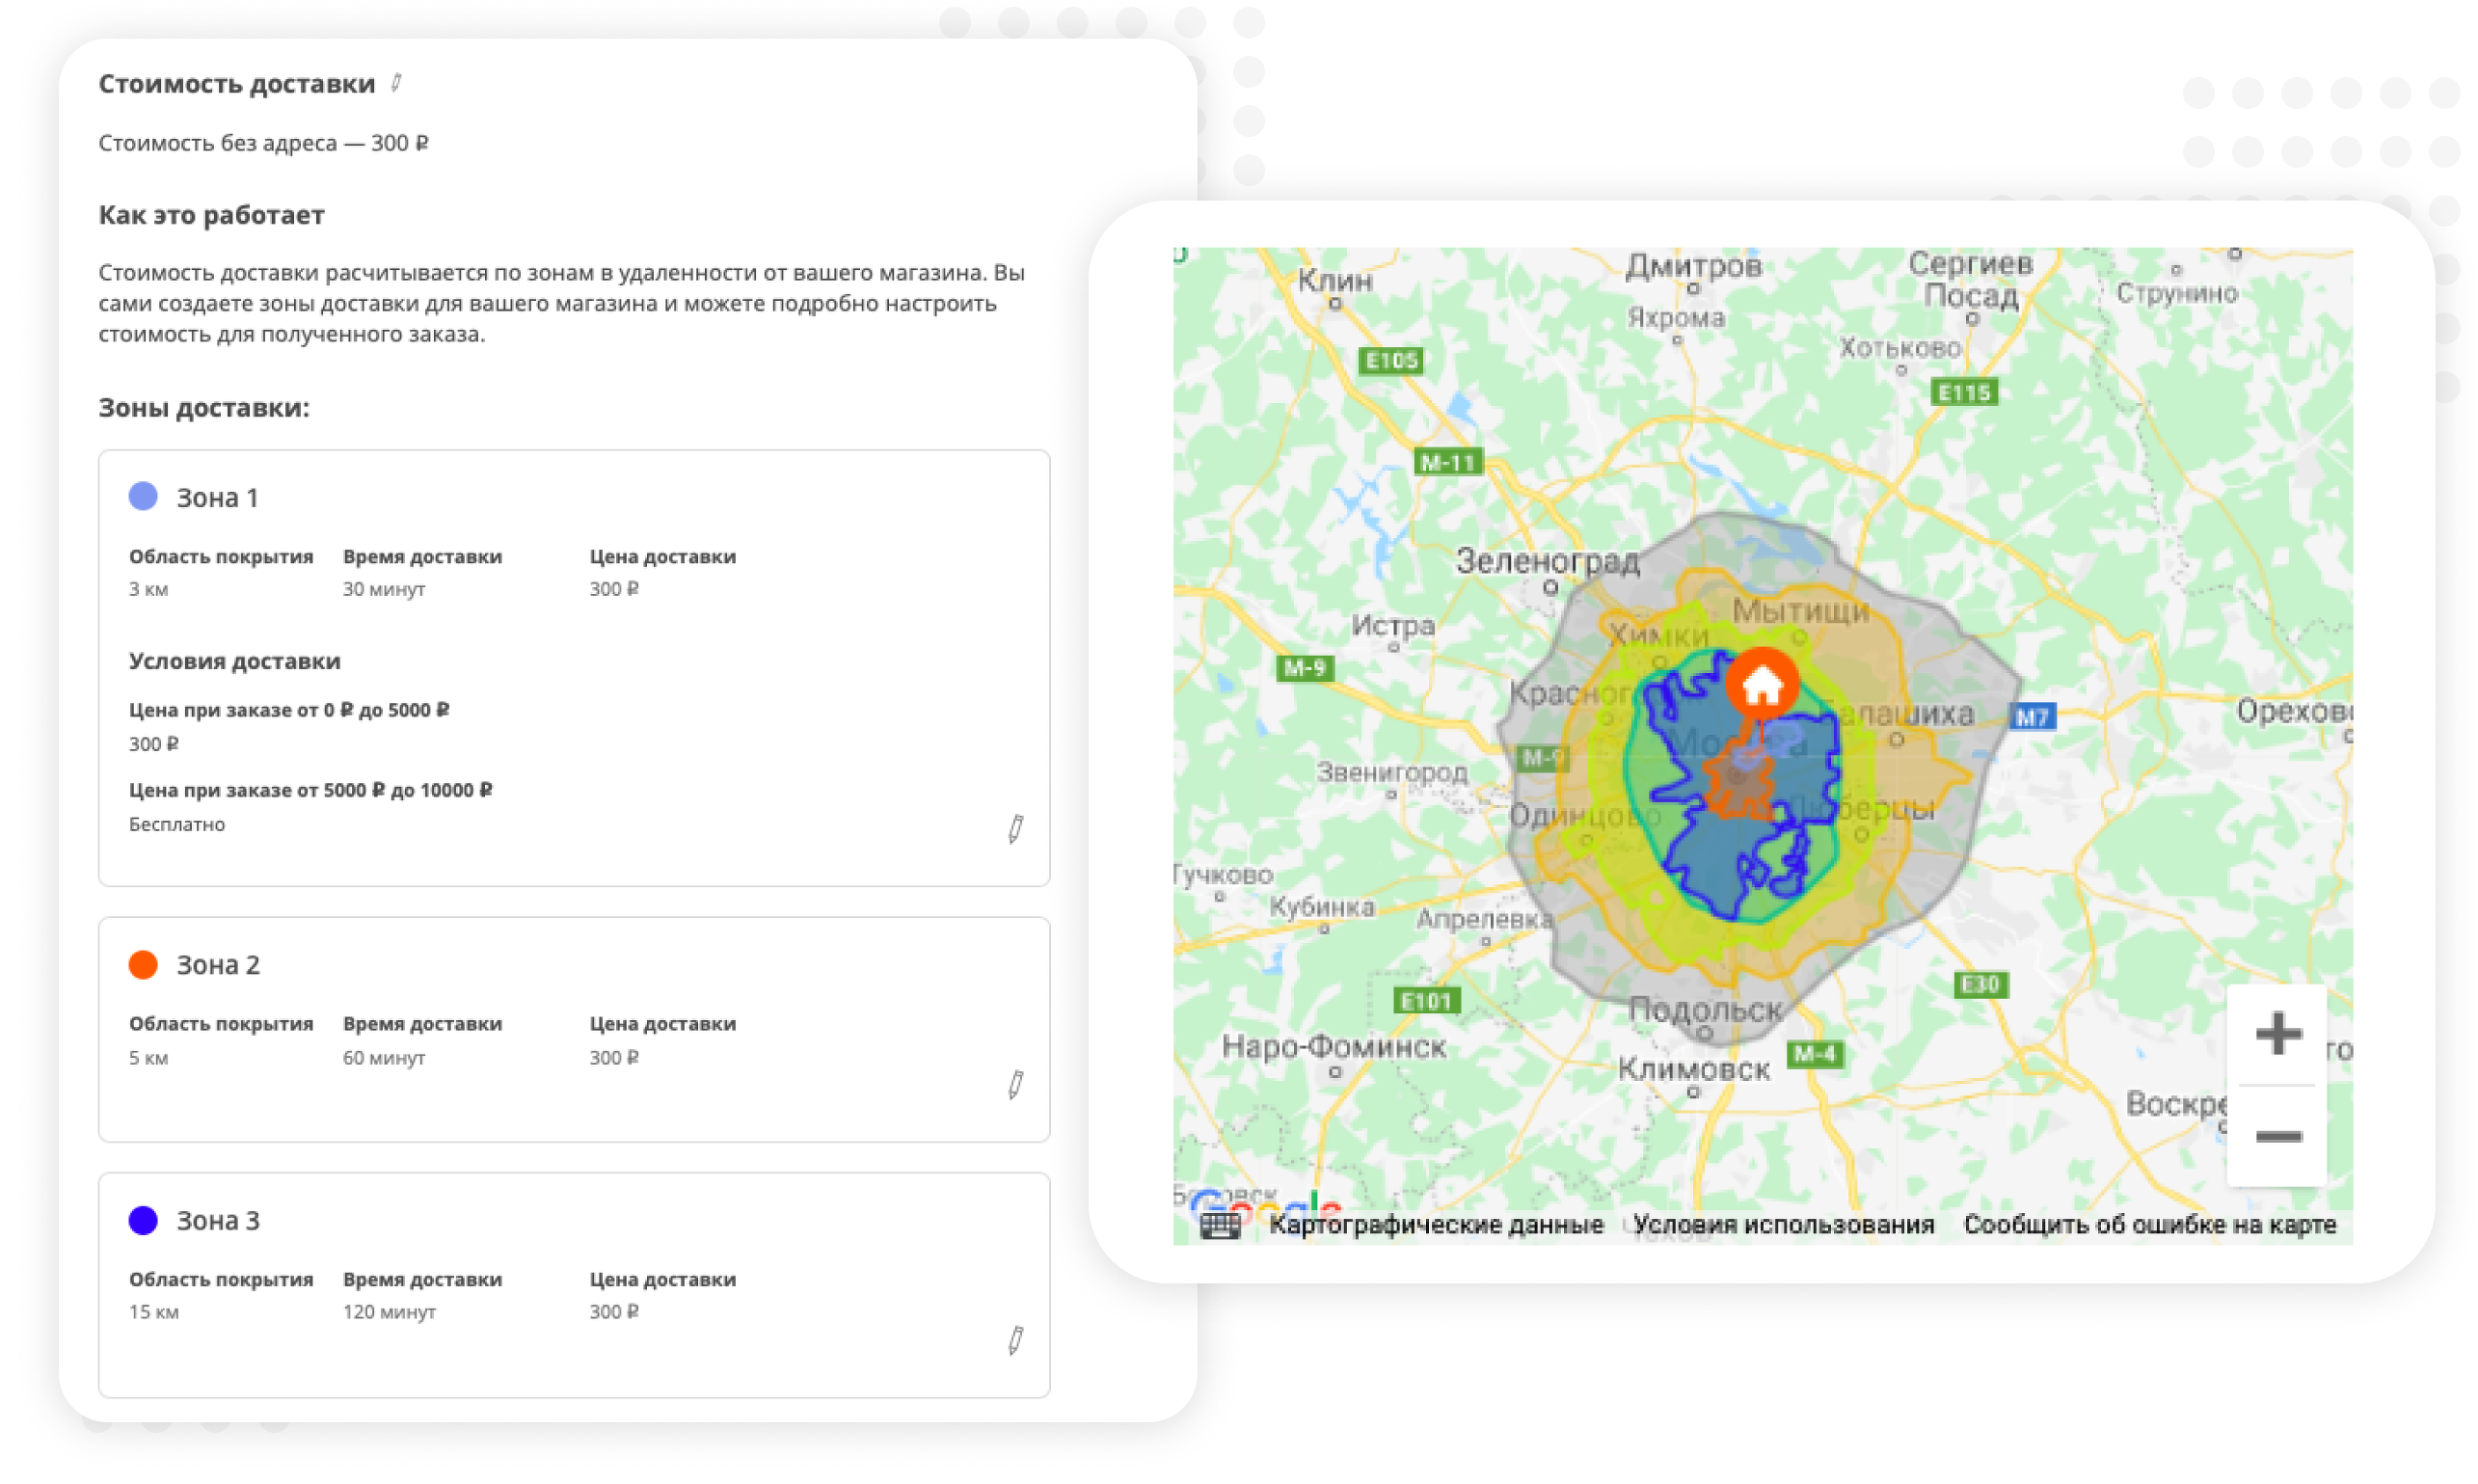Click the 15 км coverage value
This screenshot has width=2478, height=1484.
click(153, 1312)
